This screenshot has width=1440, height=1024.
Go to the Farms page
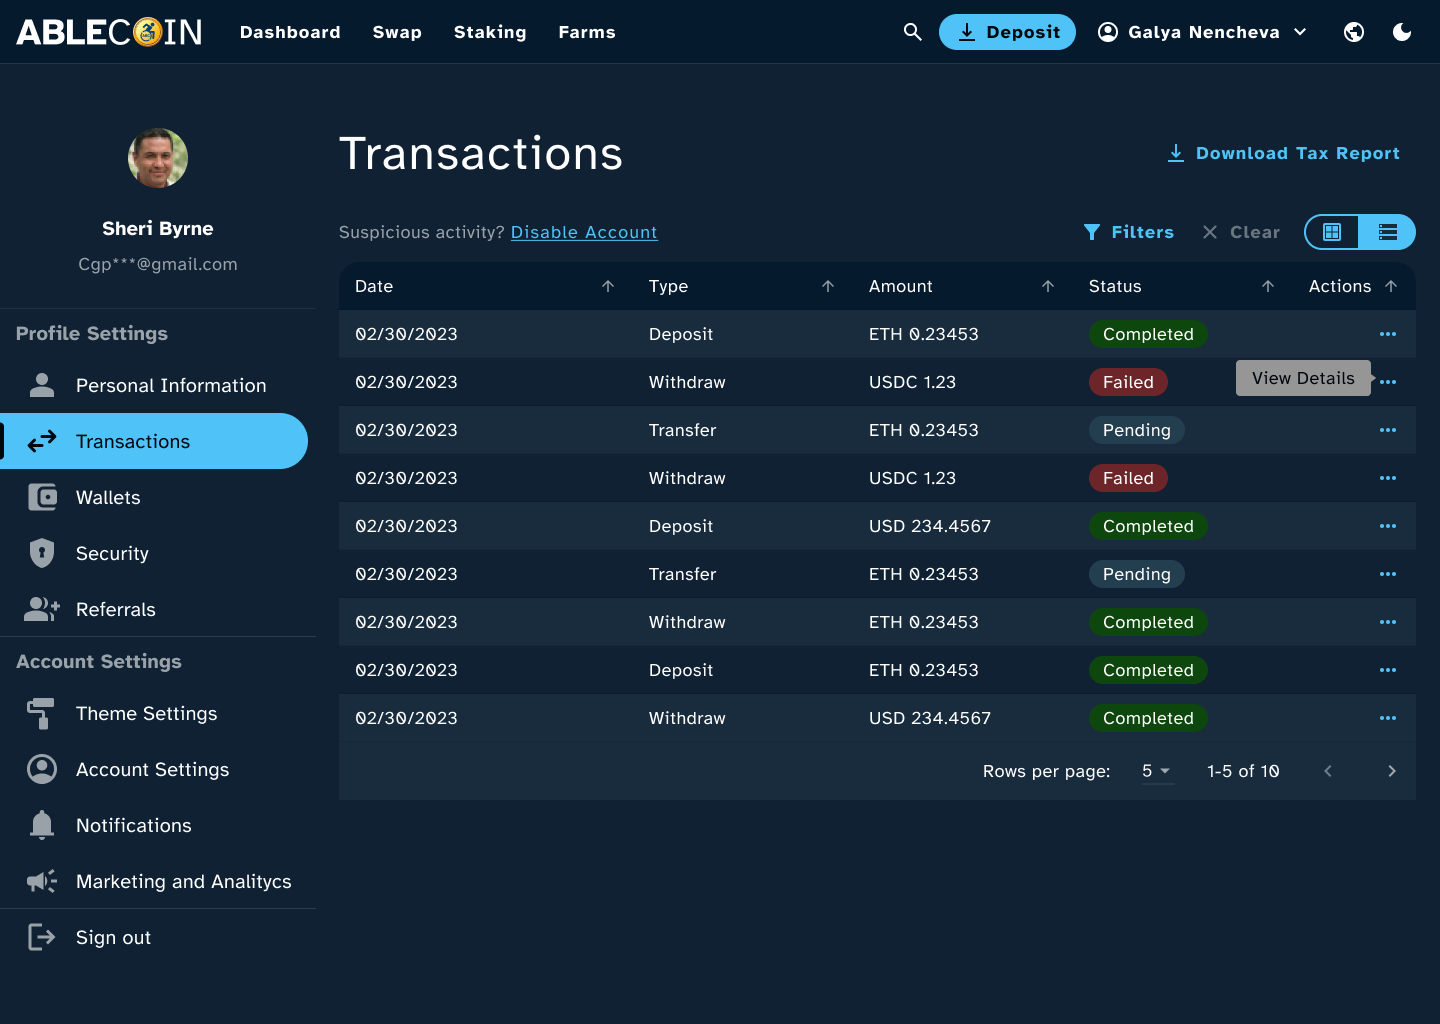pyautogui.click(x=587, y=32)
